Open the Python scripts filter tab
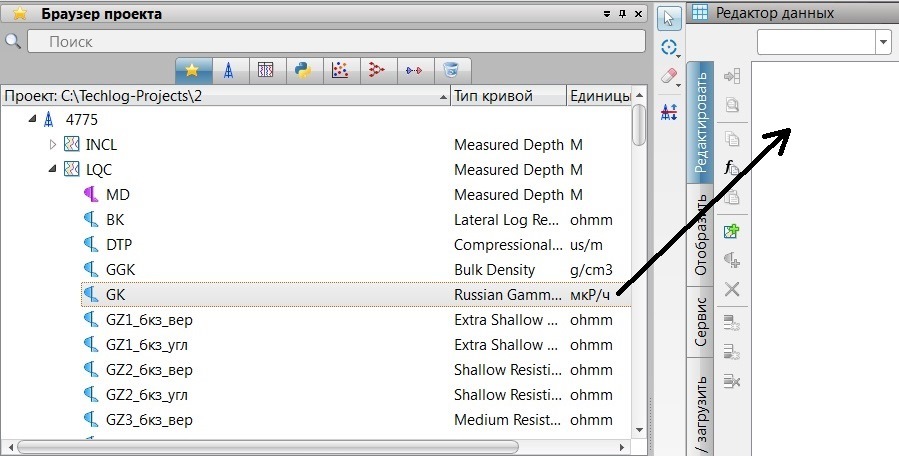 coord(303,71)
